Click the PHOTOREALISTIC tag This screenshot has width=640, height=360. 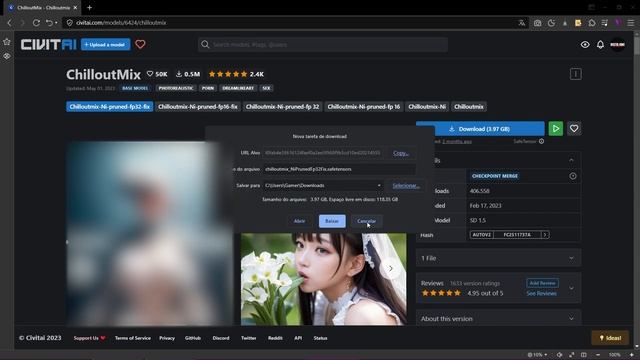pos(176,88)
